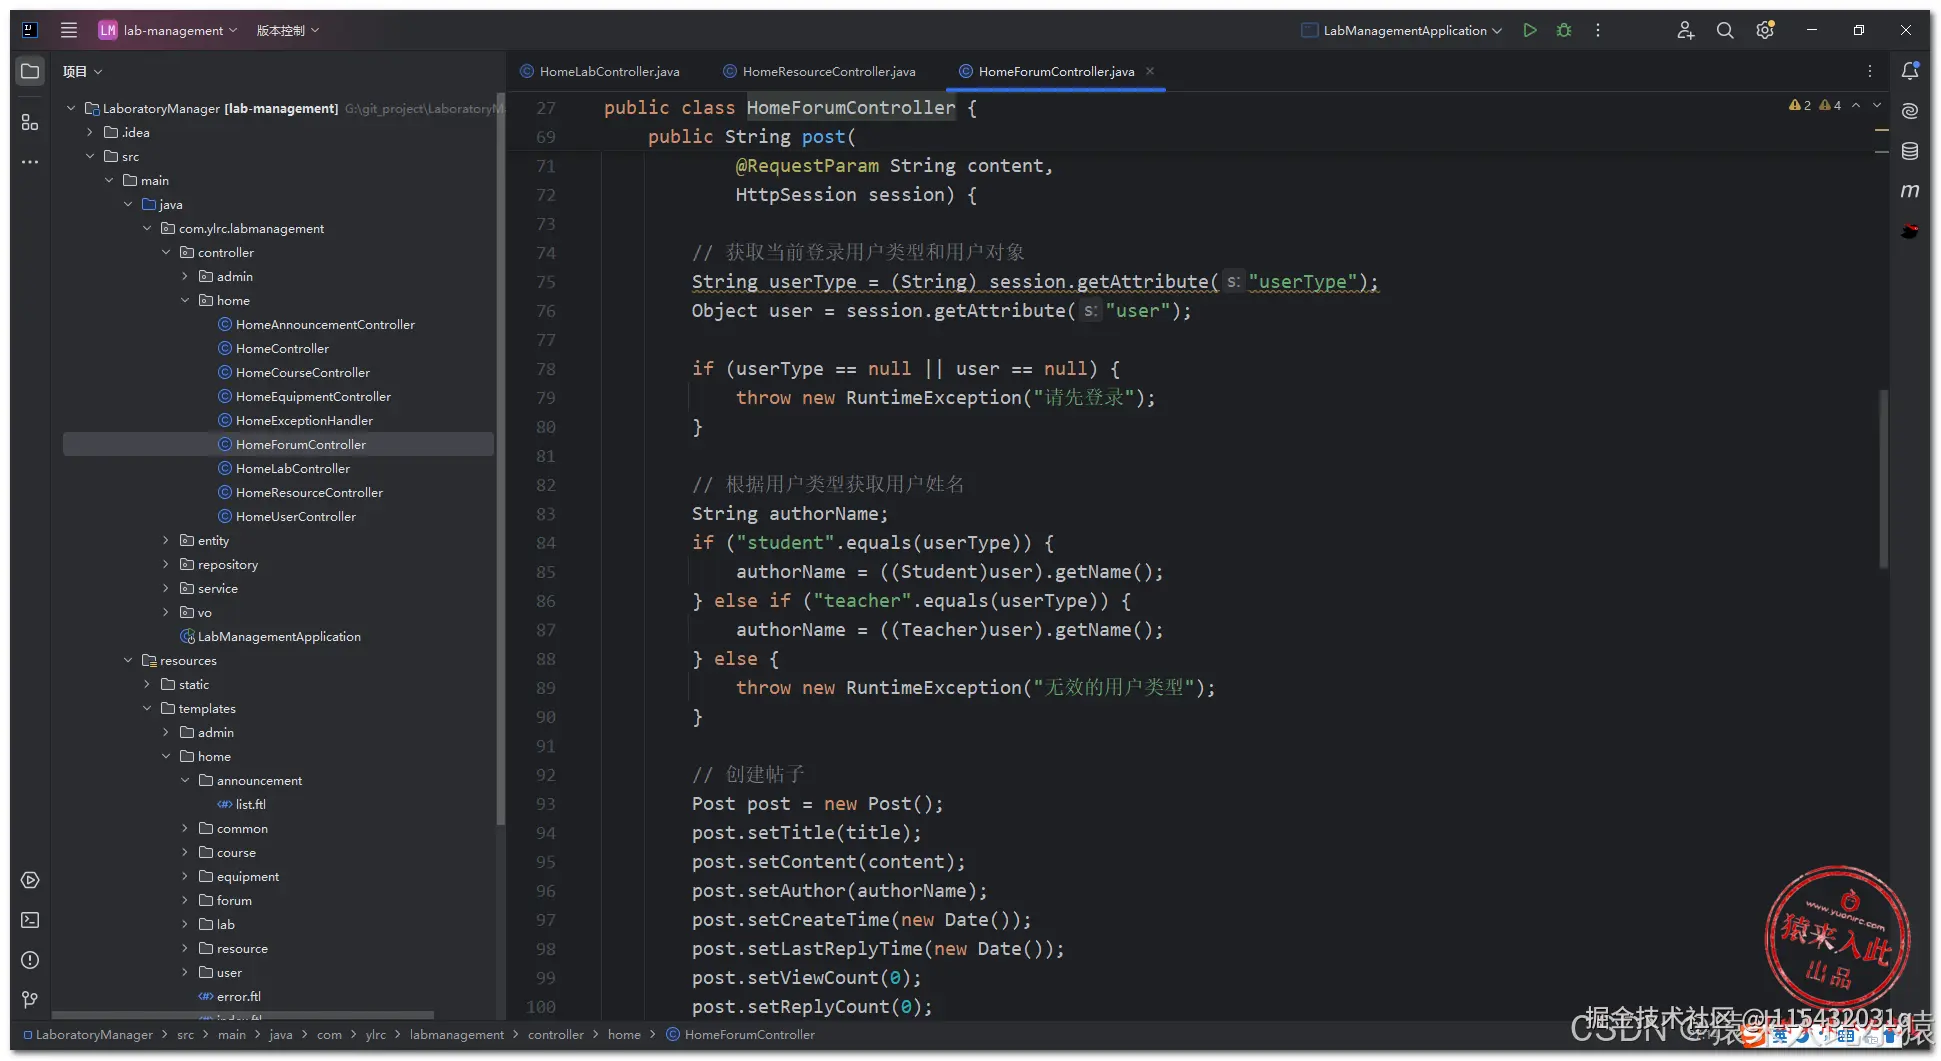Collapse the templates folder
The width and height of the screenshot is (1941, 1061).
coord(147,708)
